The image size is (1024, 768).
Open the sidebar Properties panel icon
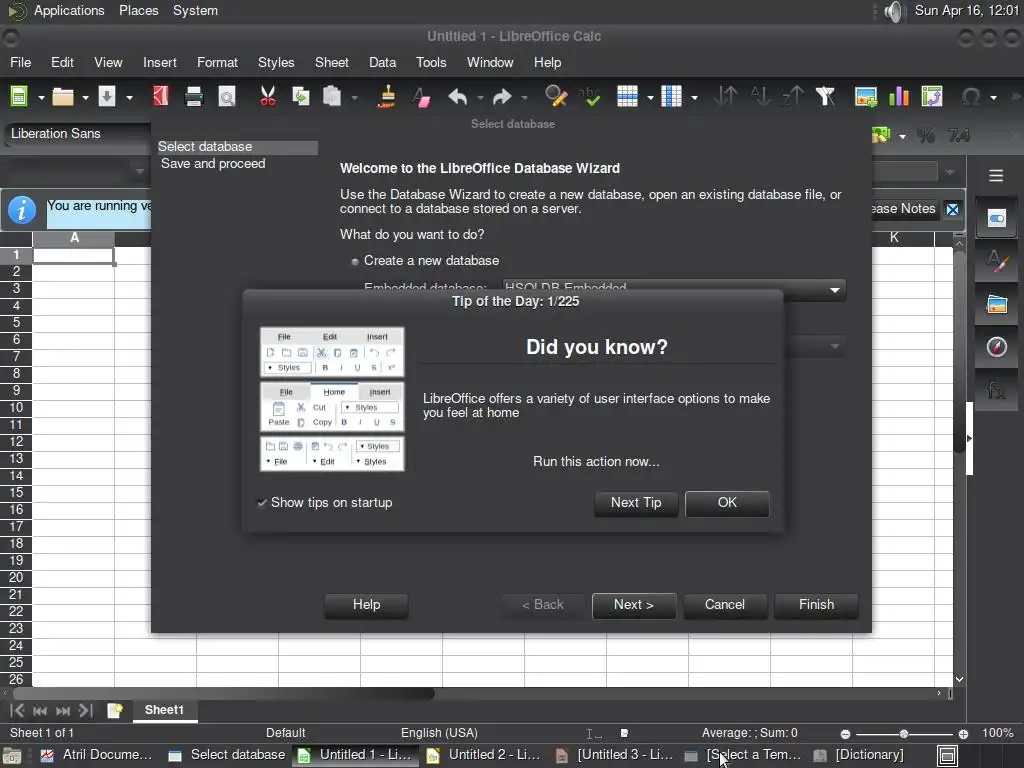[997, 218]
